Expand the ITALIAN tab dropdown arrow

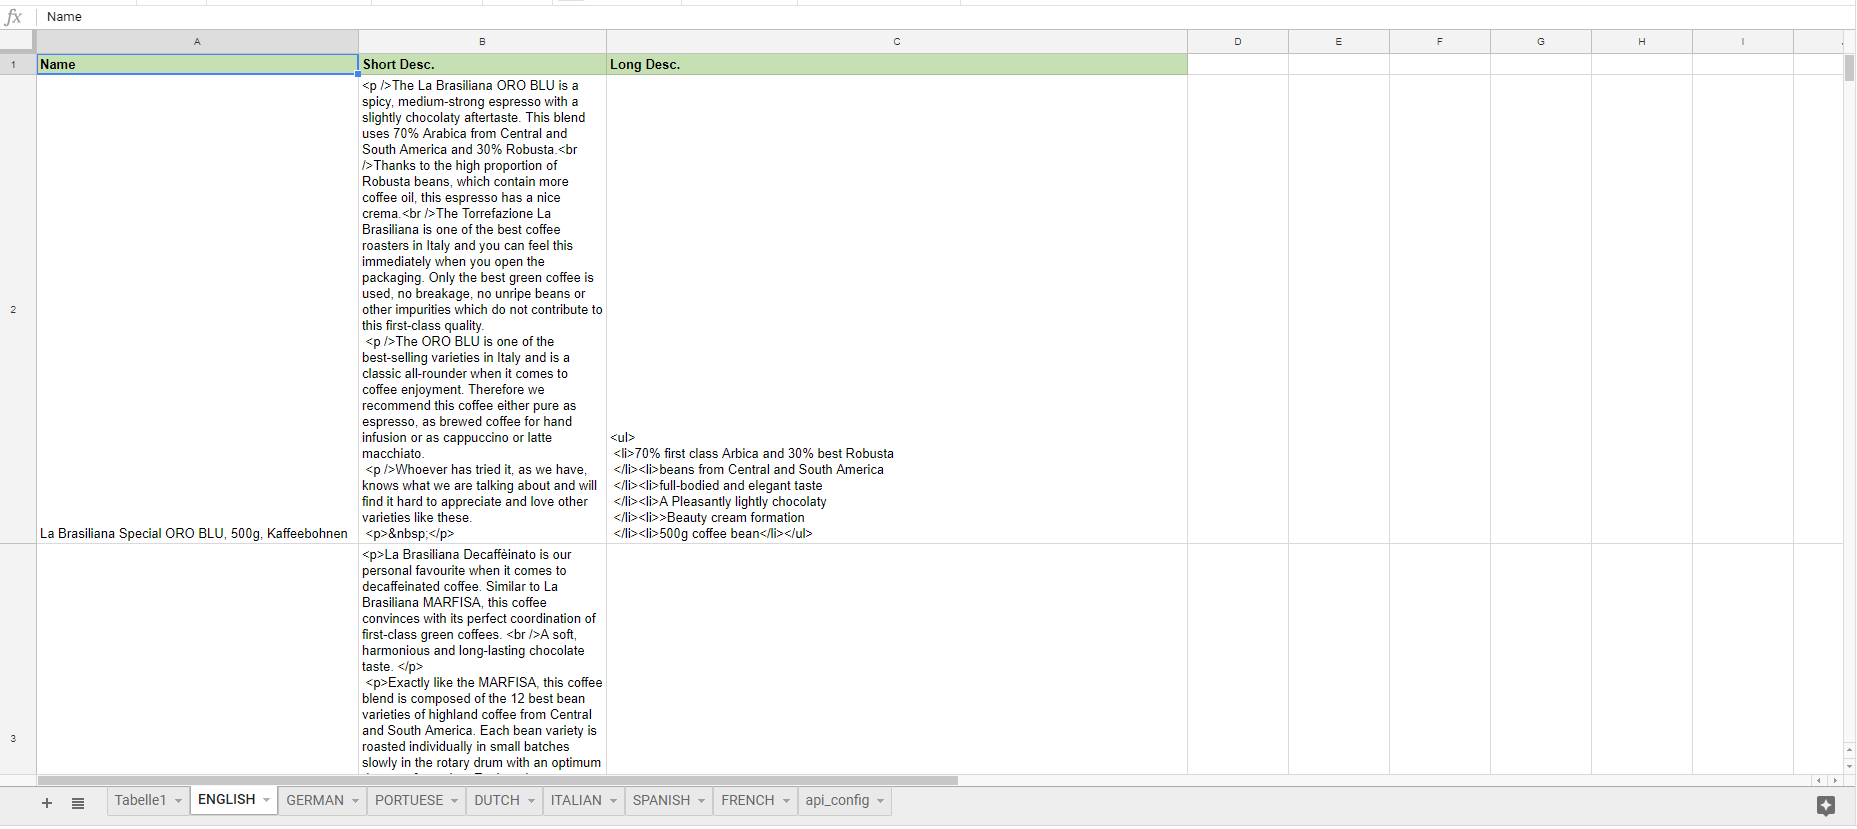(x=613, y=801)
